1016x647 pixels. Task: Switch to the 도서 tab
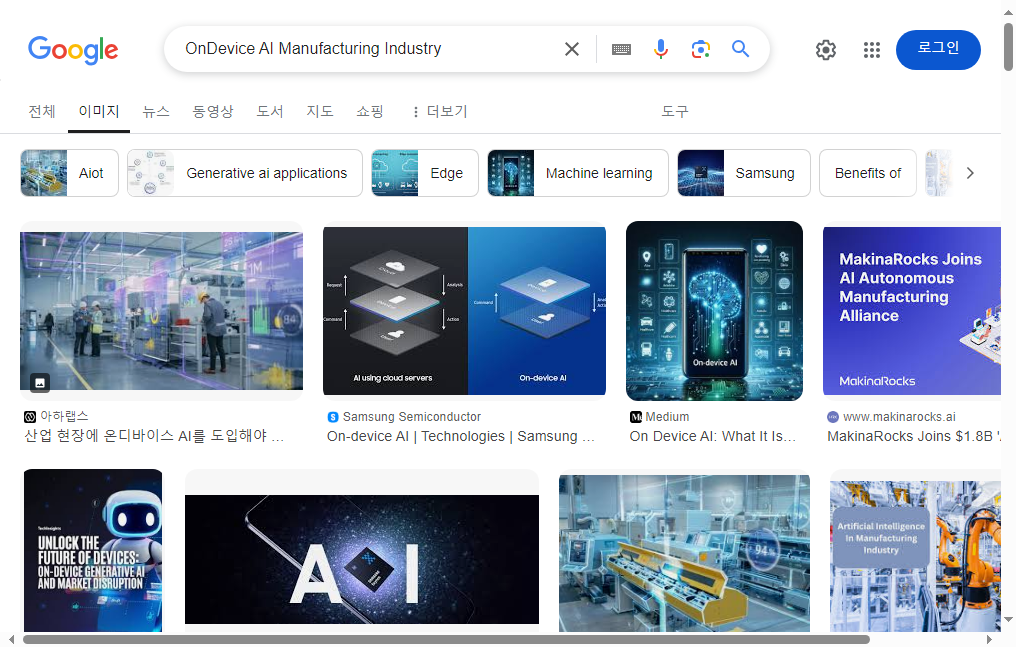tap(270, 111)
